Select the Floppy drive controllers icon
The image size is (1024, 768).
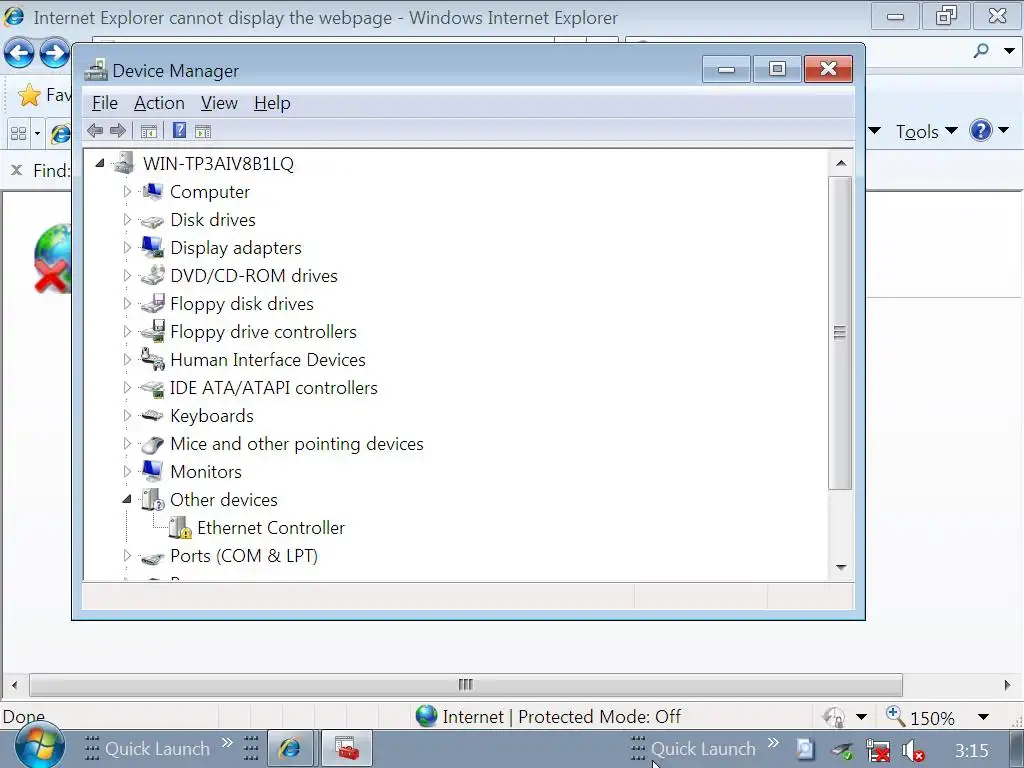152,331
